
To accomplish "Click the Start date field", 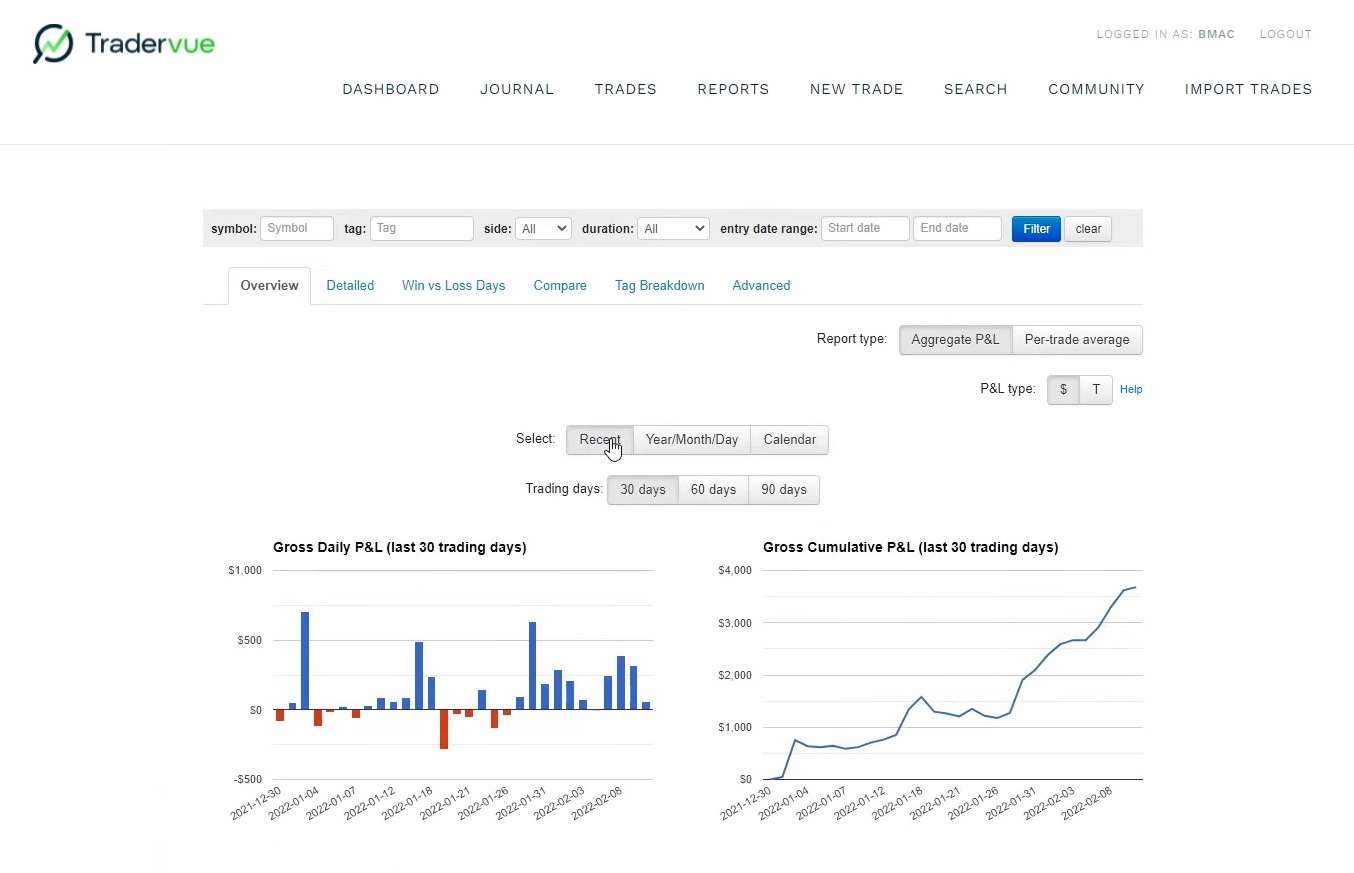I will tap(866, 228).
